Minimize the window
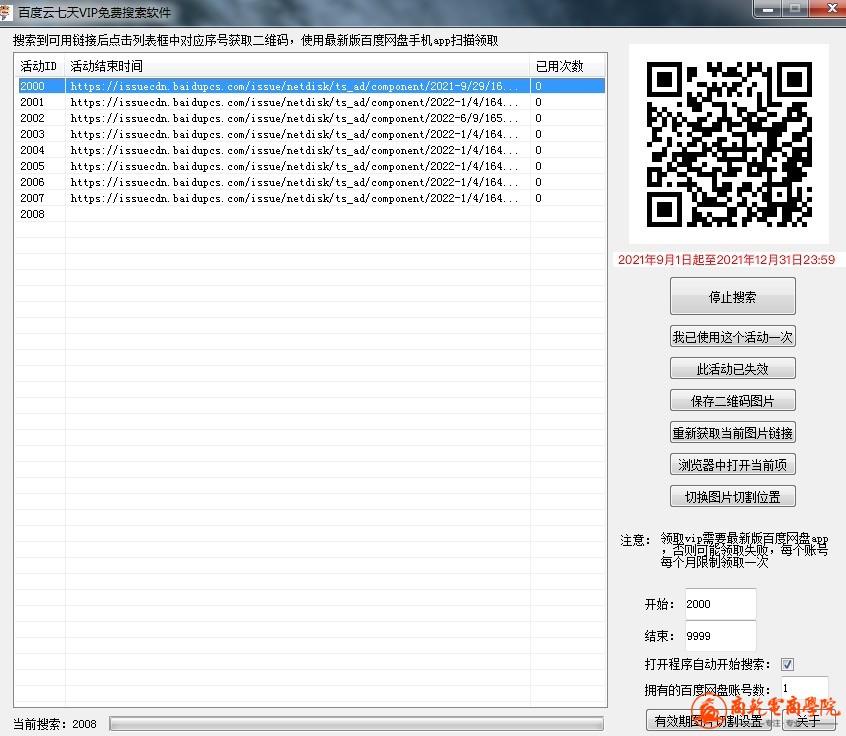The height and width of the screenshot is (736, 846). click(x=768, y=8)
